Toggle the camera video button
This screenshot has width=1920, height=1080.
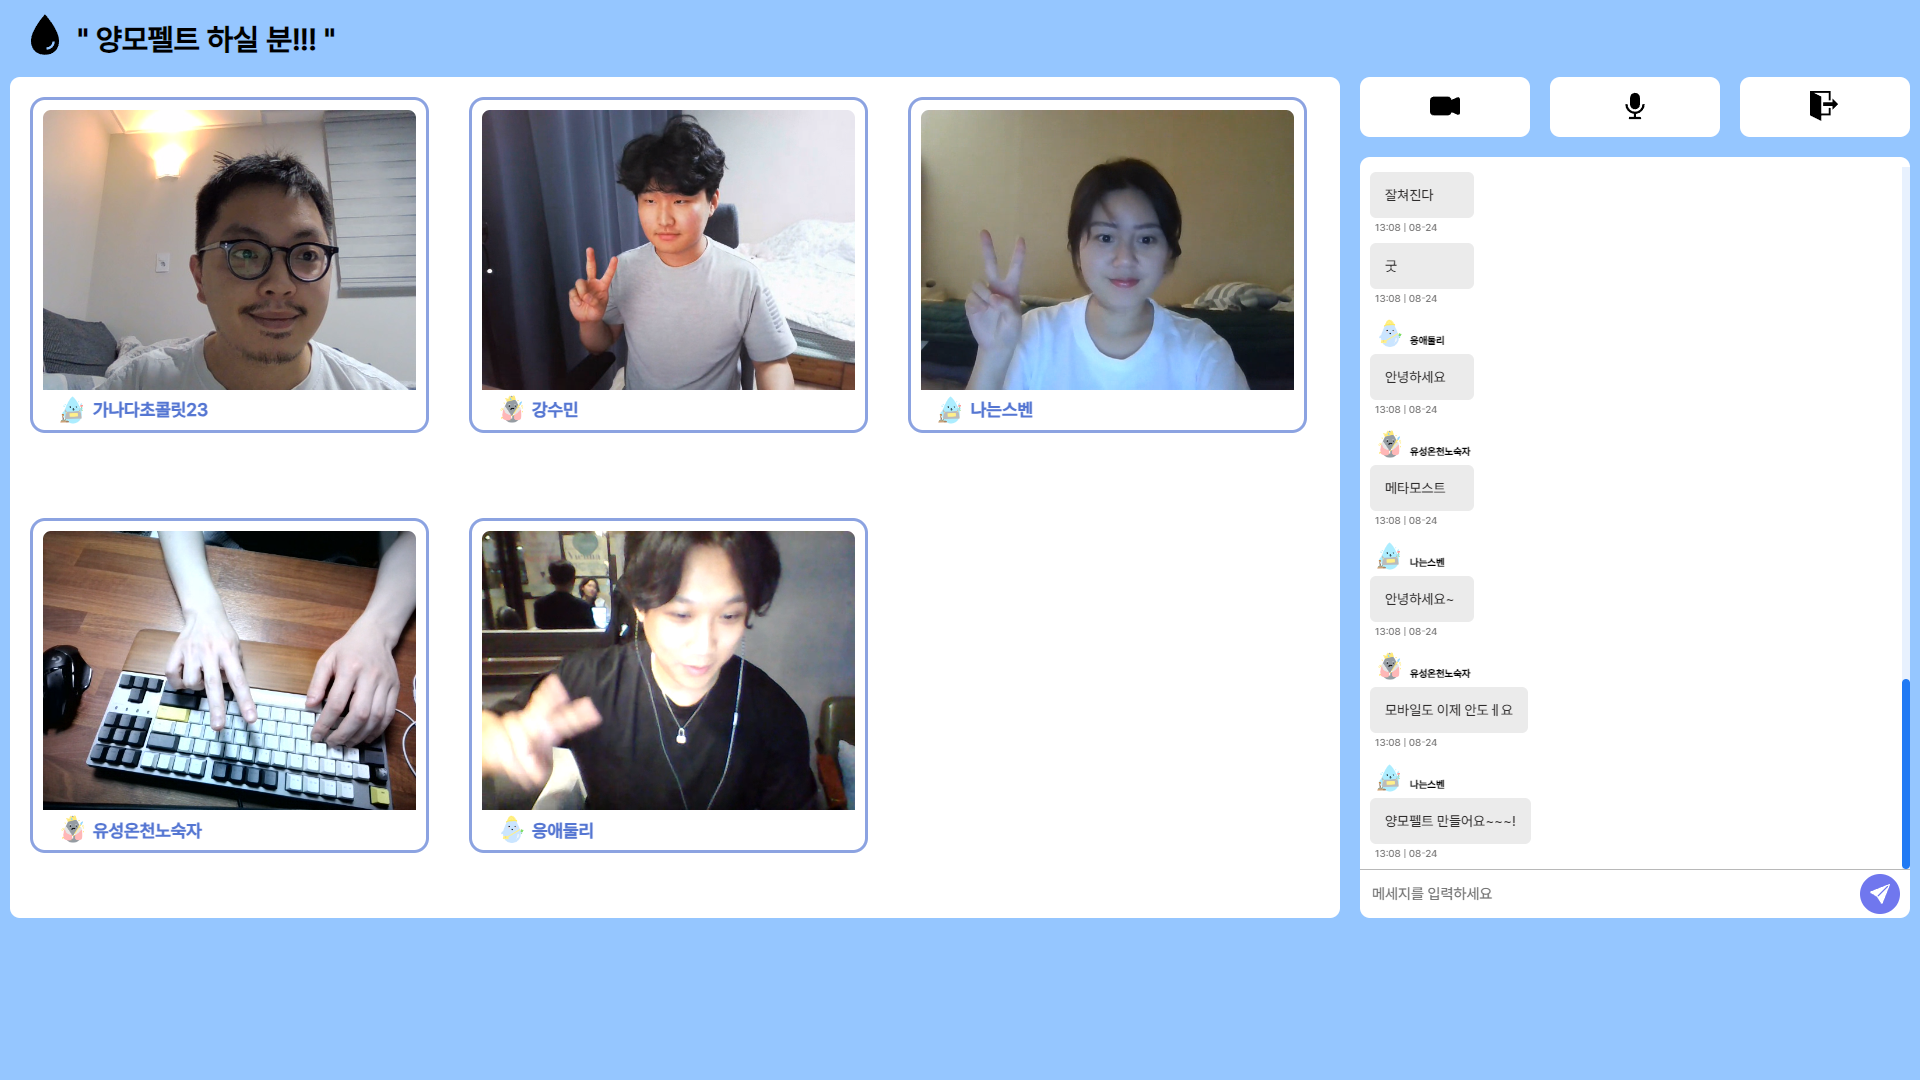pyautogui.click(x=1444, y=106)
